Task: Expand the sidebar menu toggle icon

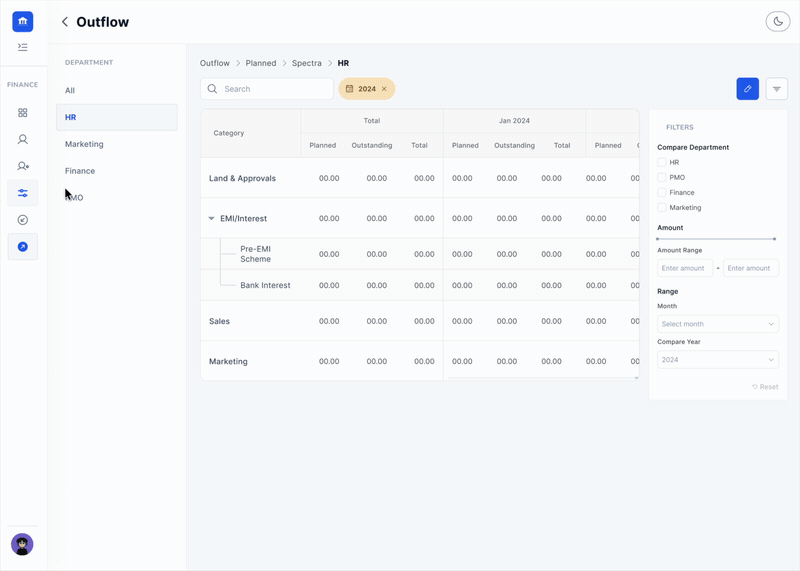Action: point(22,47)
